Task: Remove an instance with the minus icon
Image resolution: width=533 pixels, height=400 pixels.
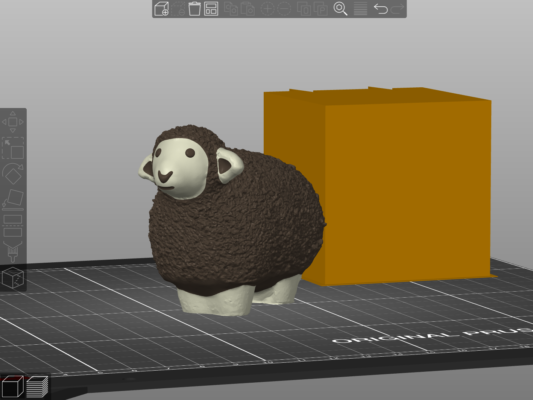Action: click(x=284, y=8)
